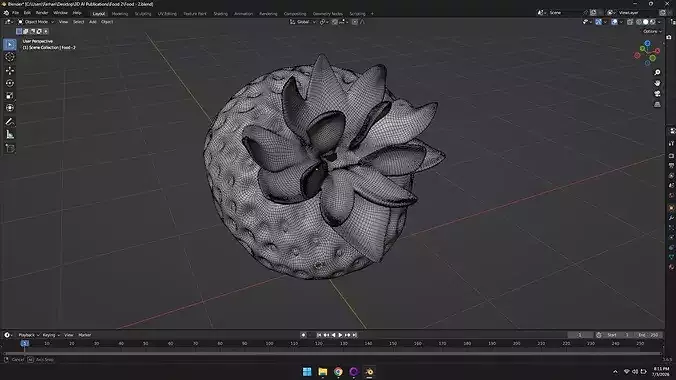Choose the Rotate tool
Image resolution: width=676 pixels, height=380 pixels.
10,83
